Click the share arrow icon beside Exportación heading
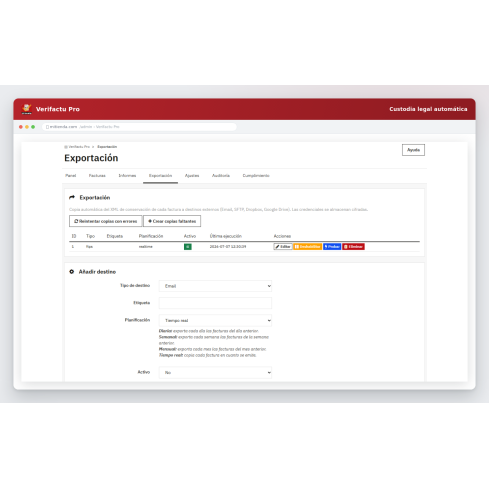489x489 pixels. (x=72, y=197)
